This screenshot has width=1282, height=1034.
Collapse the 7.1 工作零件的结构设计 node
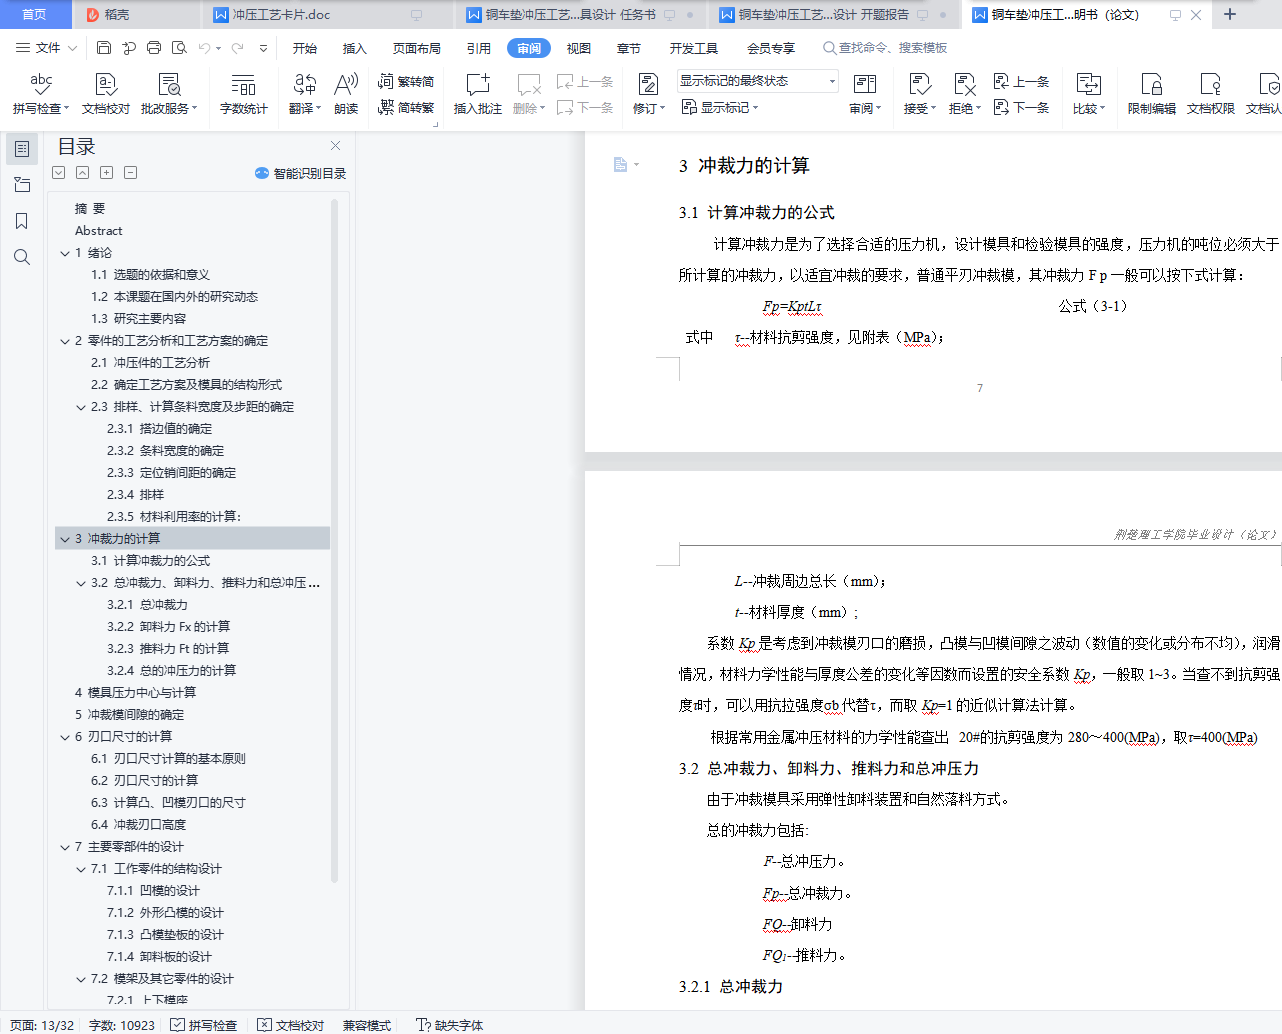pyautogui.click(x=81, y=869)
